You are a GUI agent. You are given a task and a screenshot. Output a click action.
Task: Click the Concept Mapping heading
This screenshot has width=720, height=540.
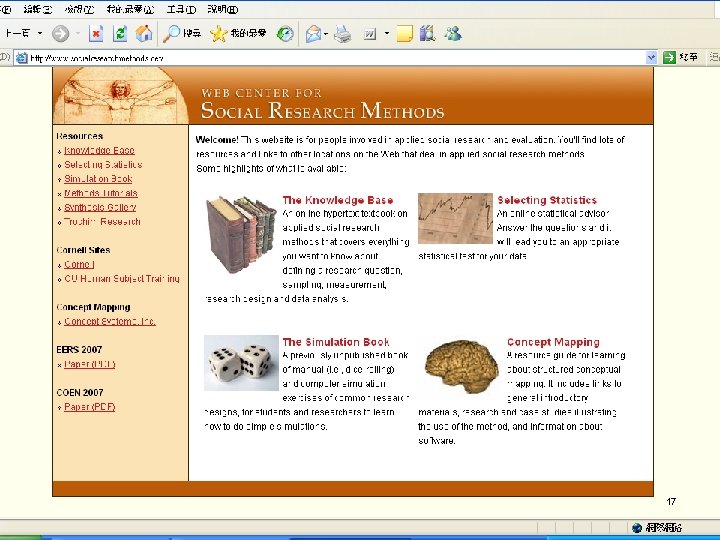coord(553,342)
